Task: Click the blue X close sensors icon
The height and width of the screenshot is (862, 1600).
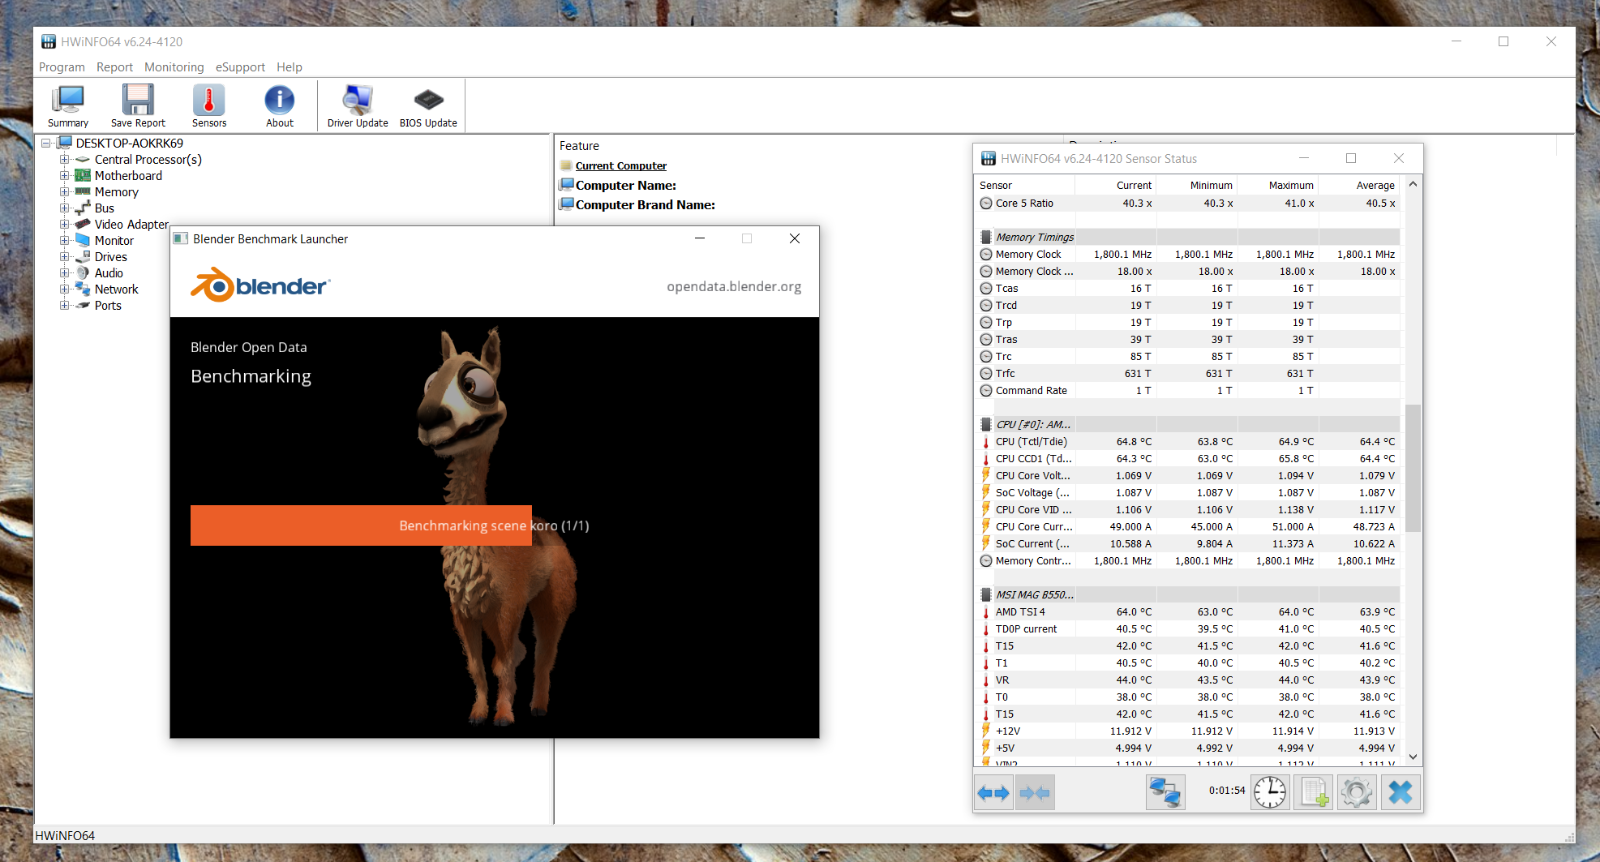Action: (1401, 793)
